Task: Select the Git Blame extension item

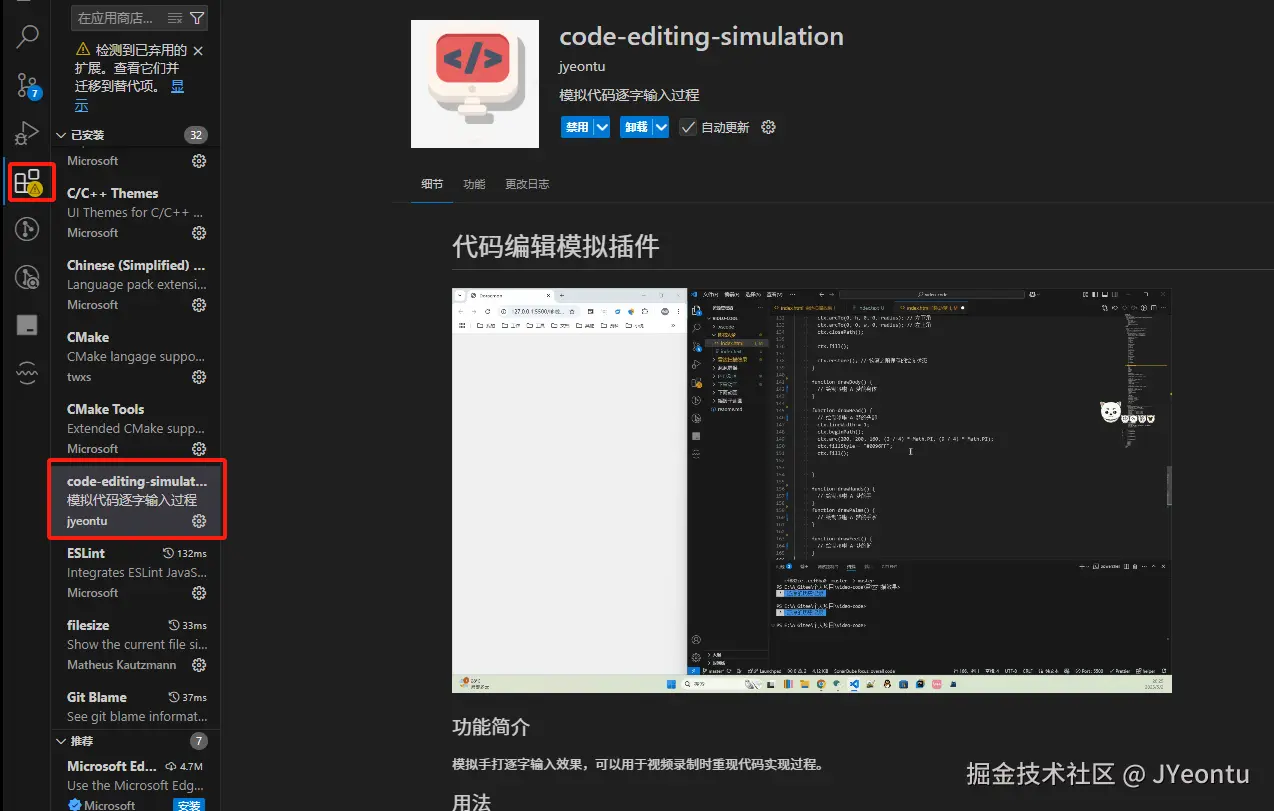Action: pyautogui.click(x=137, y=707)
